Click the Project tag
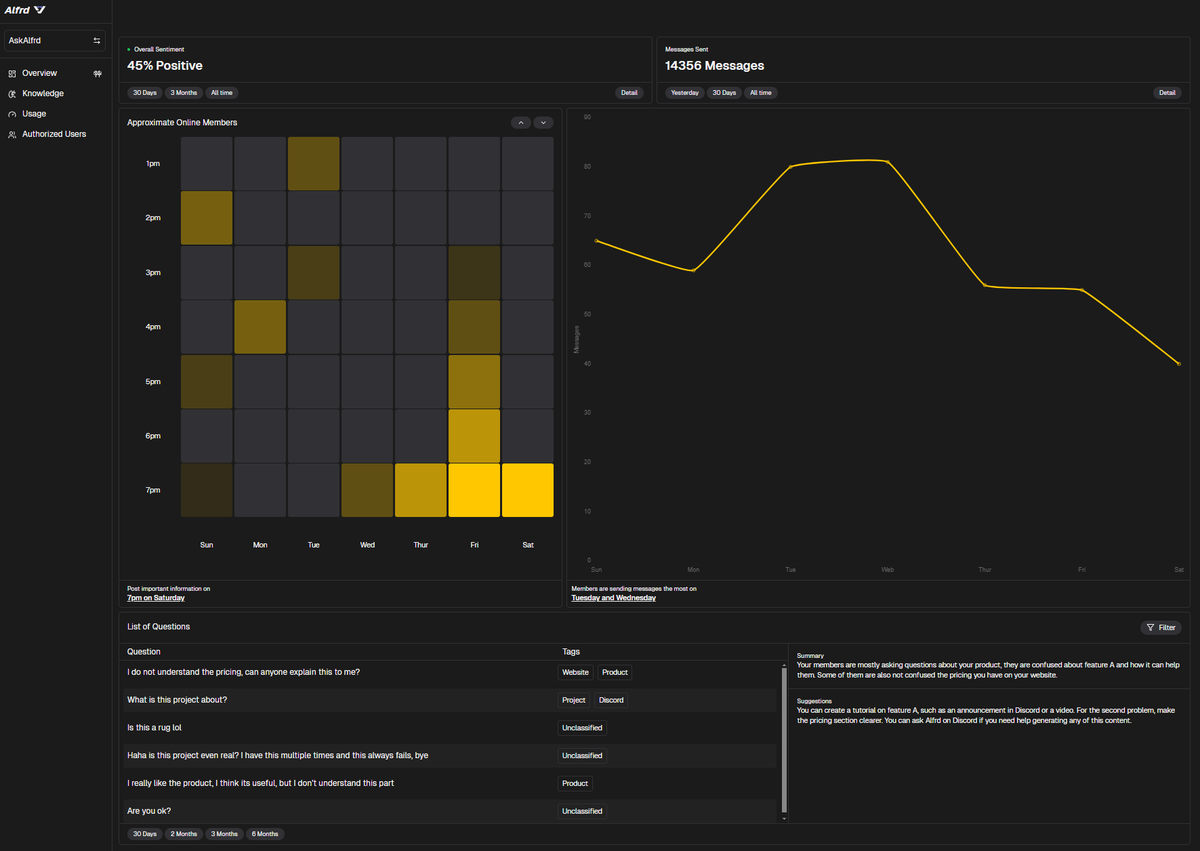 coord(574,700)
